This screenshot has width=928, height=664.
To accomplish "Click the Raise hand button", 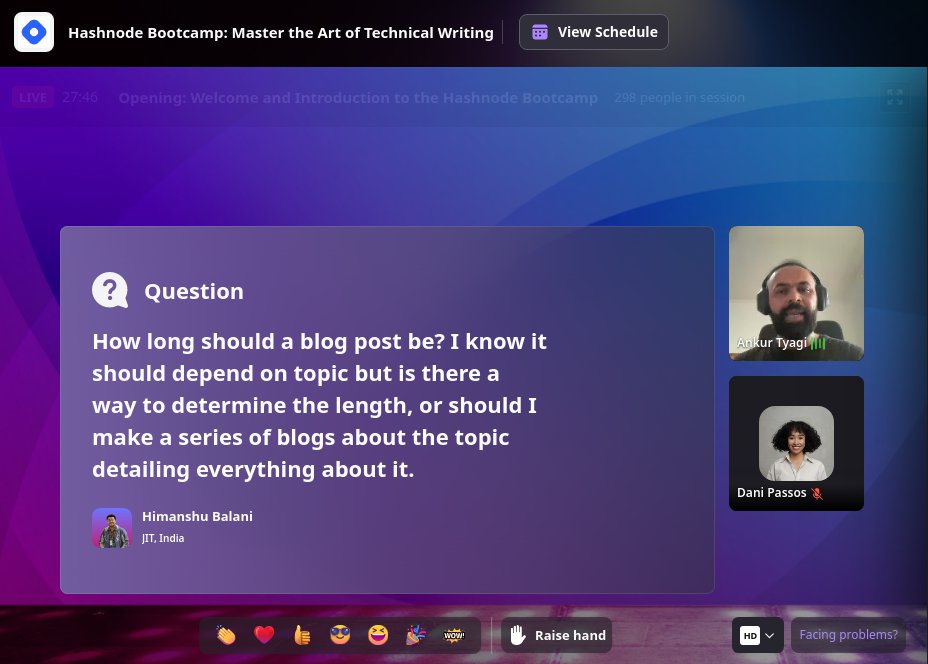I will 556,635.
